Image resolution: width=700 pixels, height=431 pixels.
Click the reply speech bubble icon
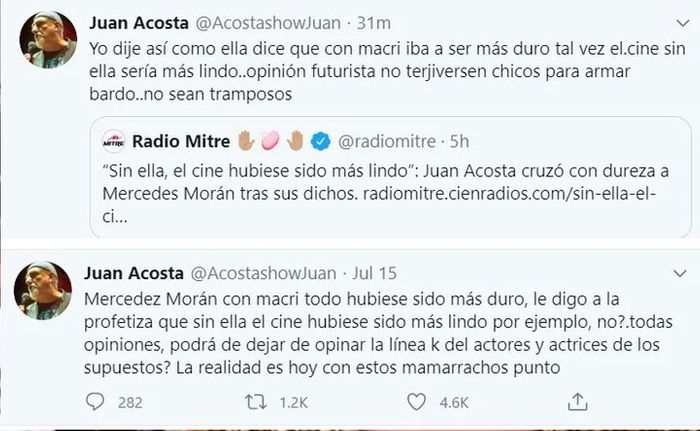click(x=95, y=401)
